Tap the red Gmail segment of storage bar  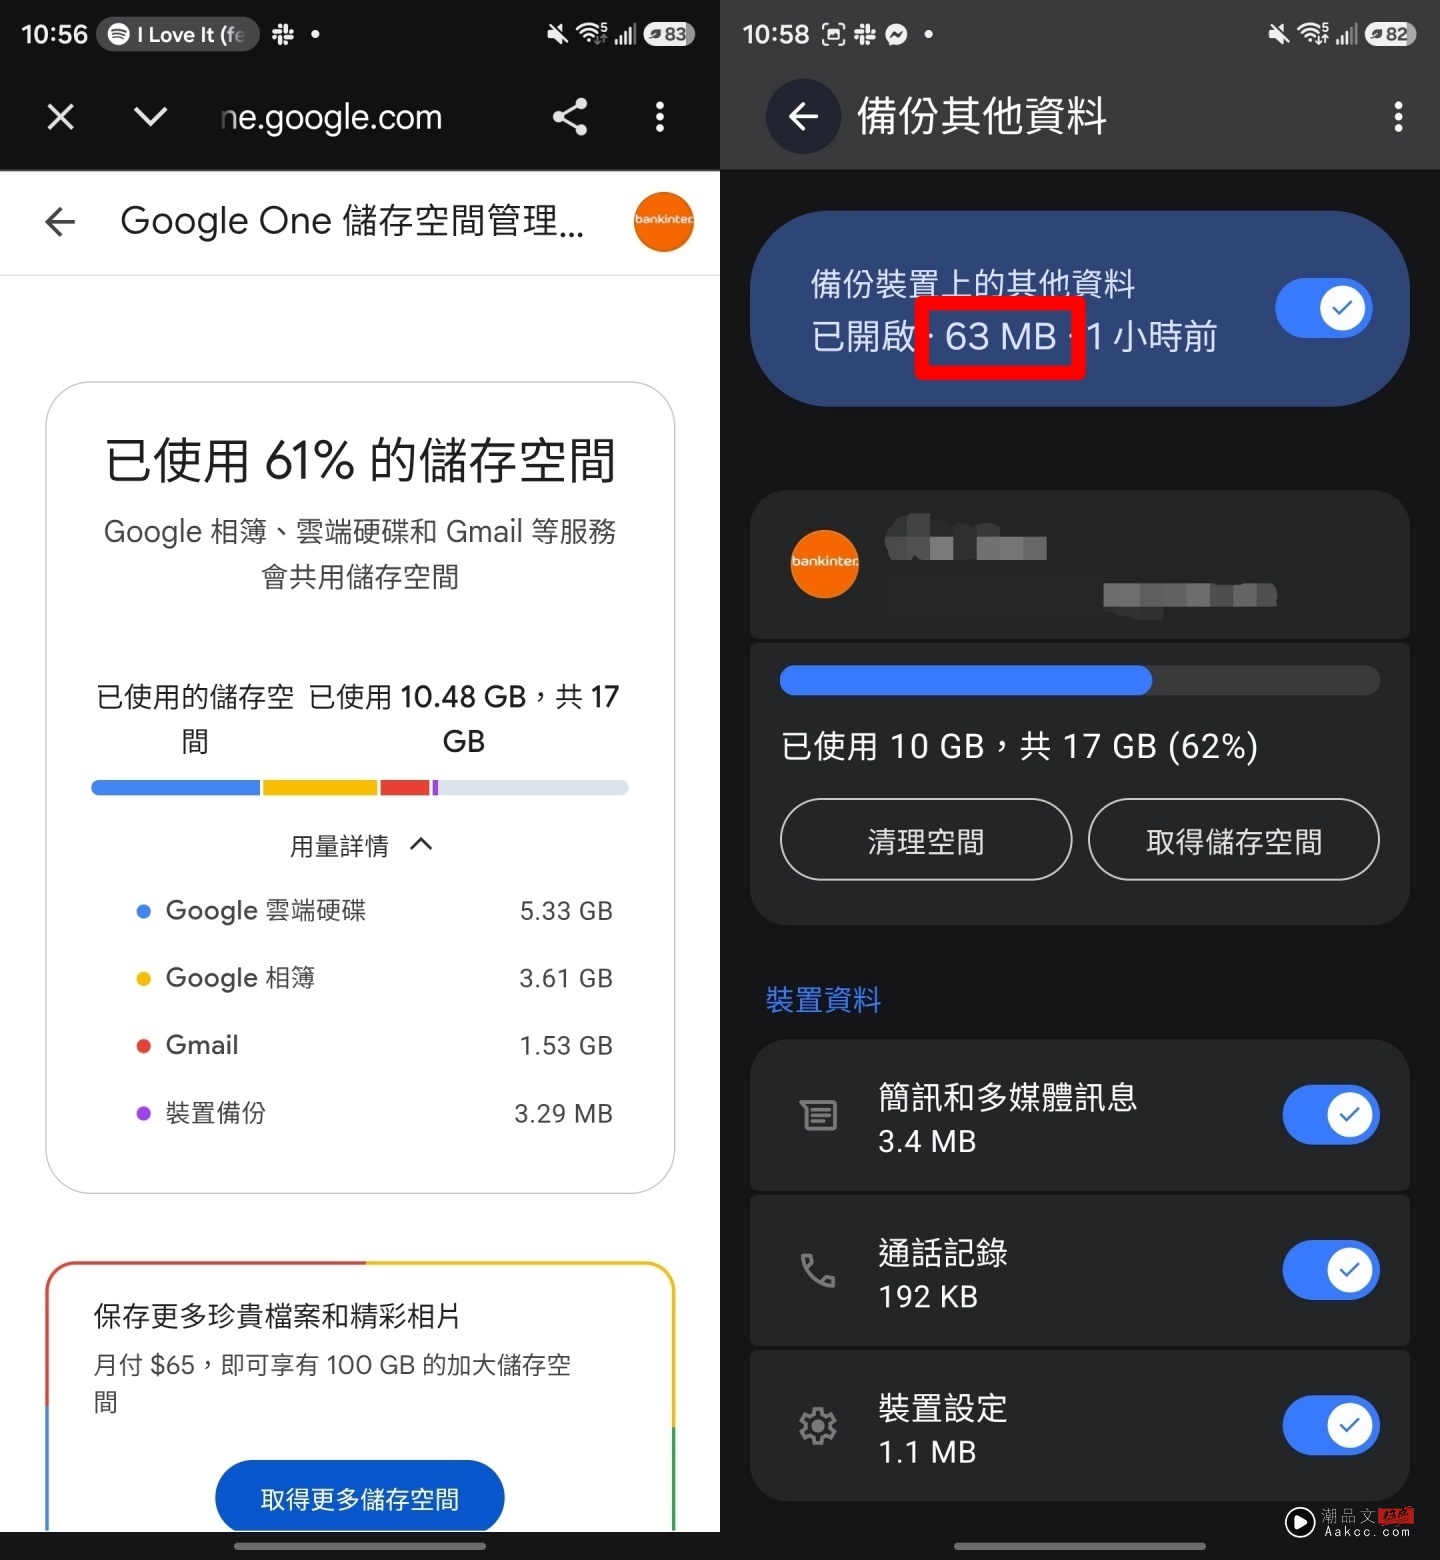[x=405, y=788]
